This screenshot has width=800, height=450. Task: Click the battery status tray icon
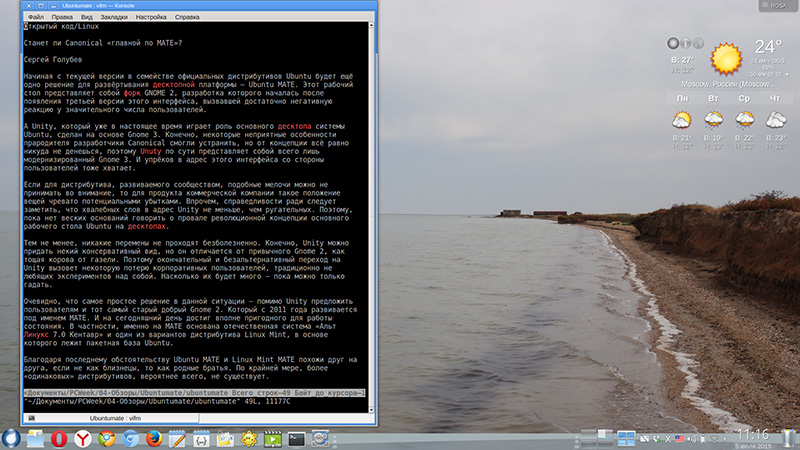[703, 439]
